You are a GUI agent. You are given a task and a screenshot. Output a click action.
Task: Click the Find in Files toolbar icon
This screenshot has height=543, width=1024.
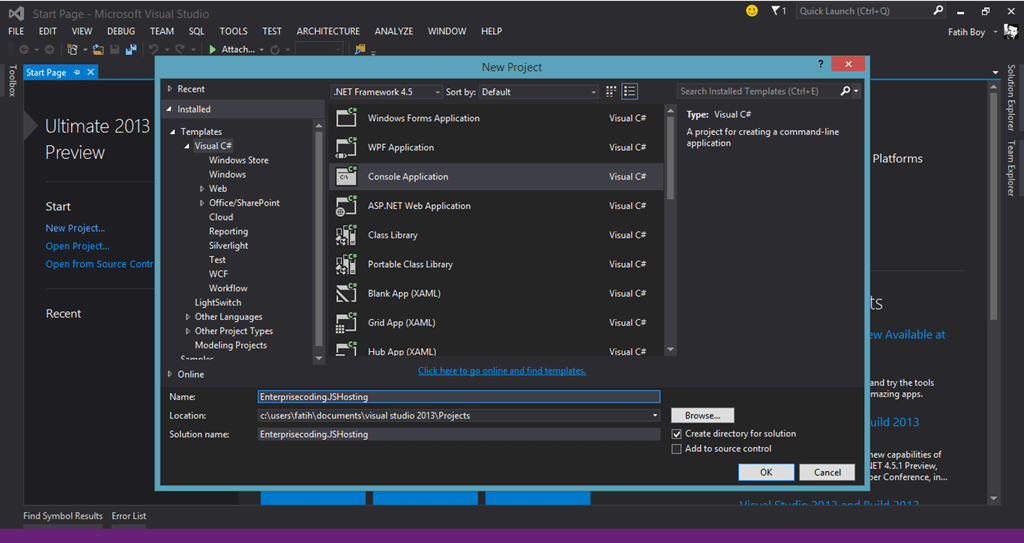(x=359, y=49)
